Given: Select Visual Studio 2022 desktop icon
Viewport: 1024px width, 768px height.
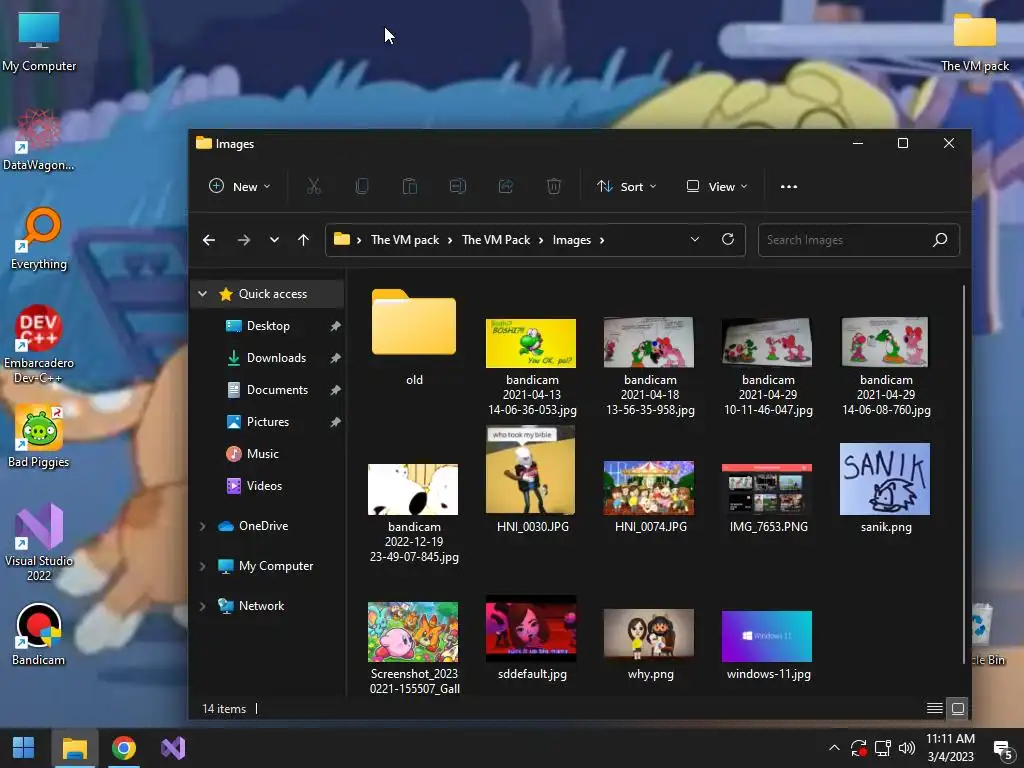Looking at the screenshot, I should 39,543.
